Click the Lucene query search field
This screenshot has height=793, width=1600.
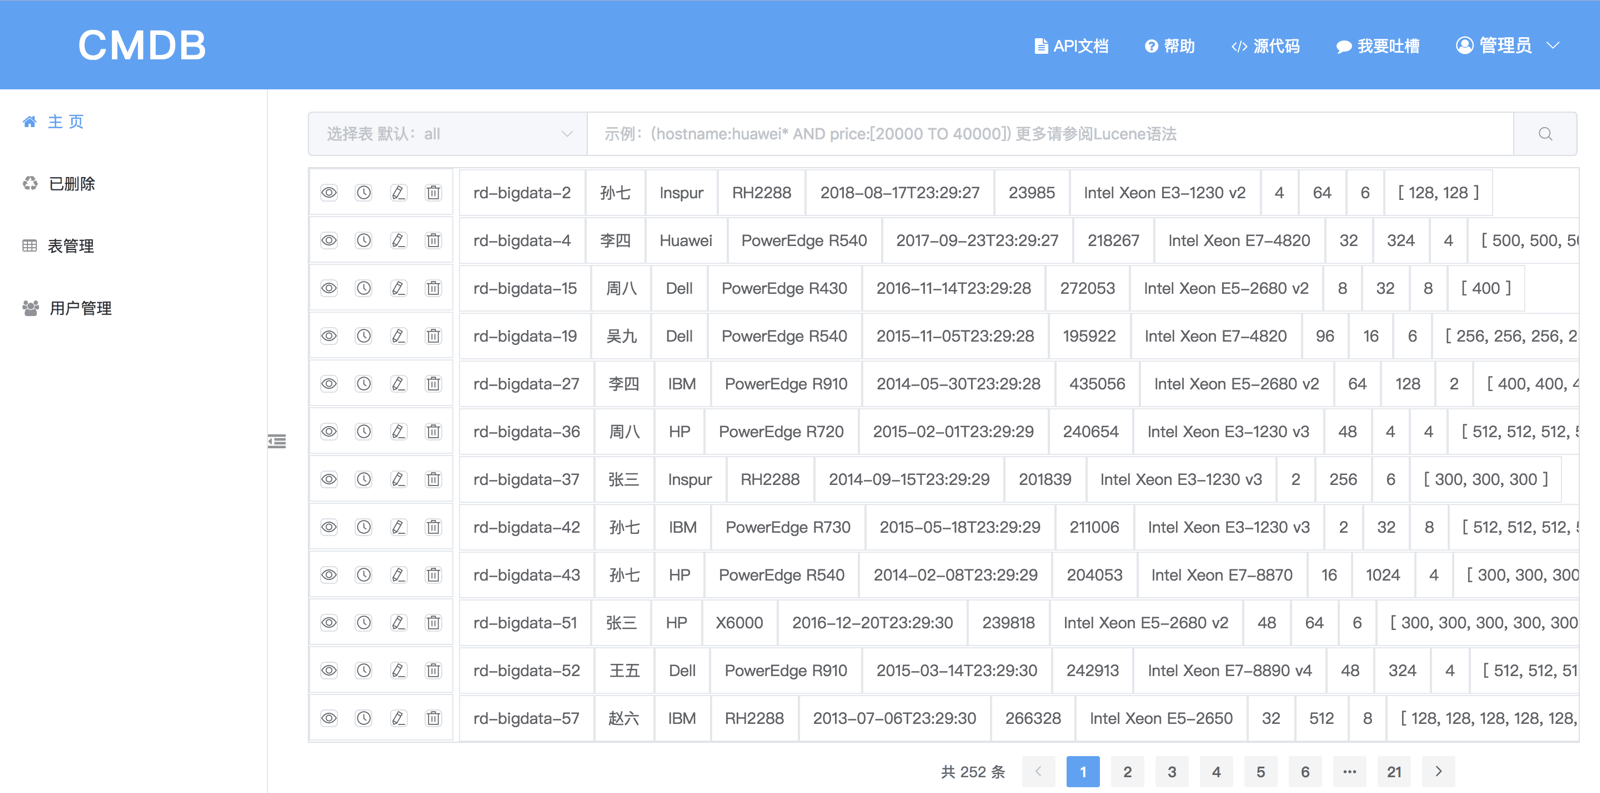pyautogui.click(x=1050, y=134)
